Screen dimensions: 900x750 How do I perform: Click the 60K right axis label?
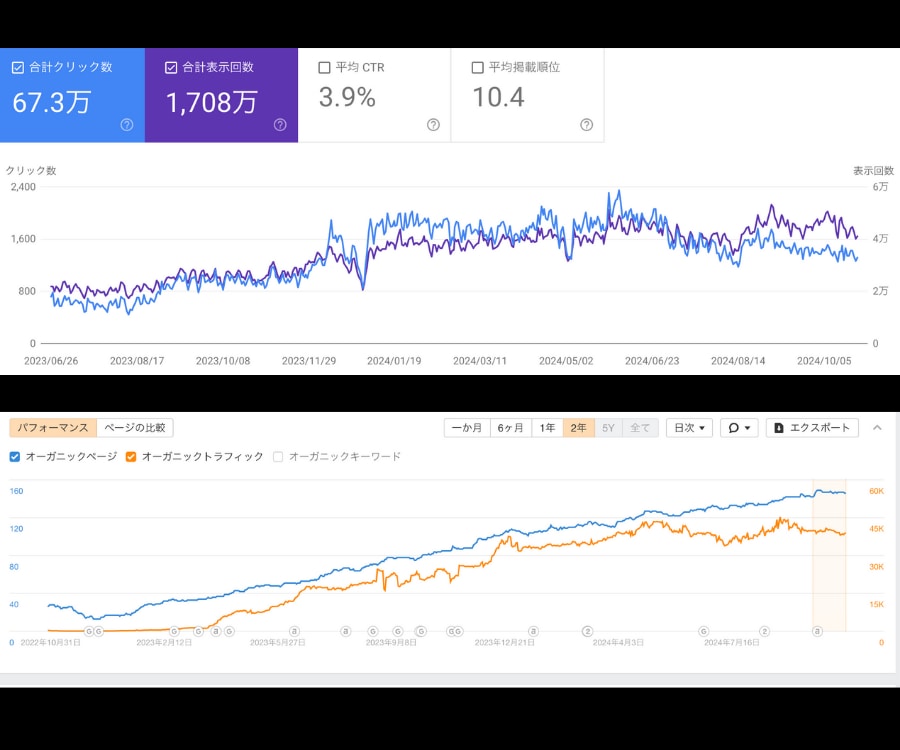point(876,491)
